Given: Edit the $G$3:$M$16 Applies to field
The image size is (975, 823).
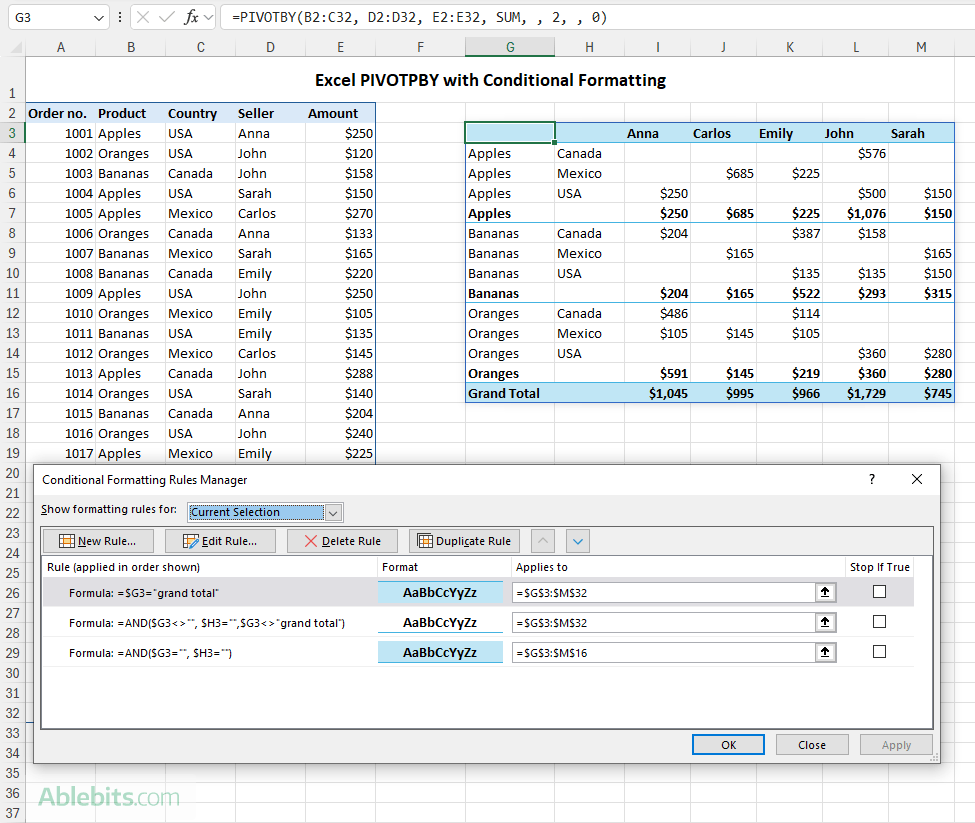Looking at the screenshot, I should click(663, 652).
